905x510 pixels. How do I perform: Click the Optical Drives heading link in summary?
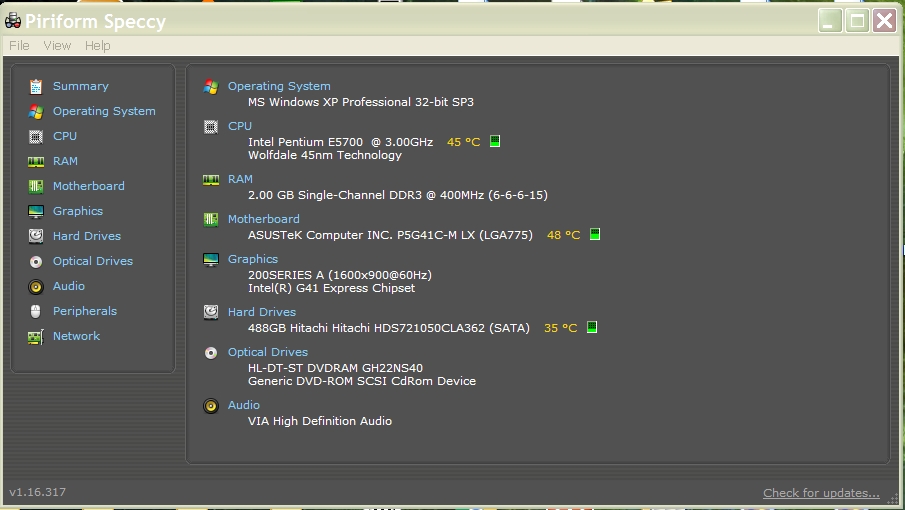pyautogui.click(x=268, y=352)
